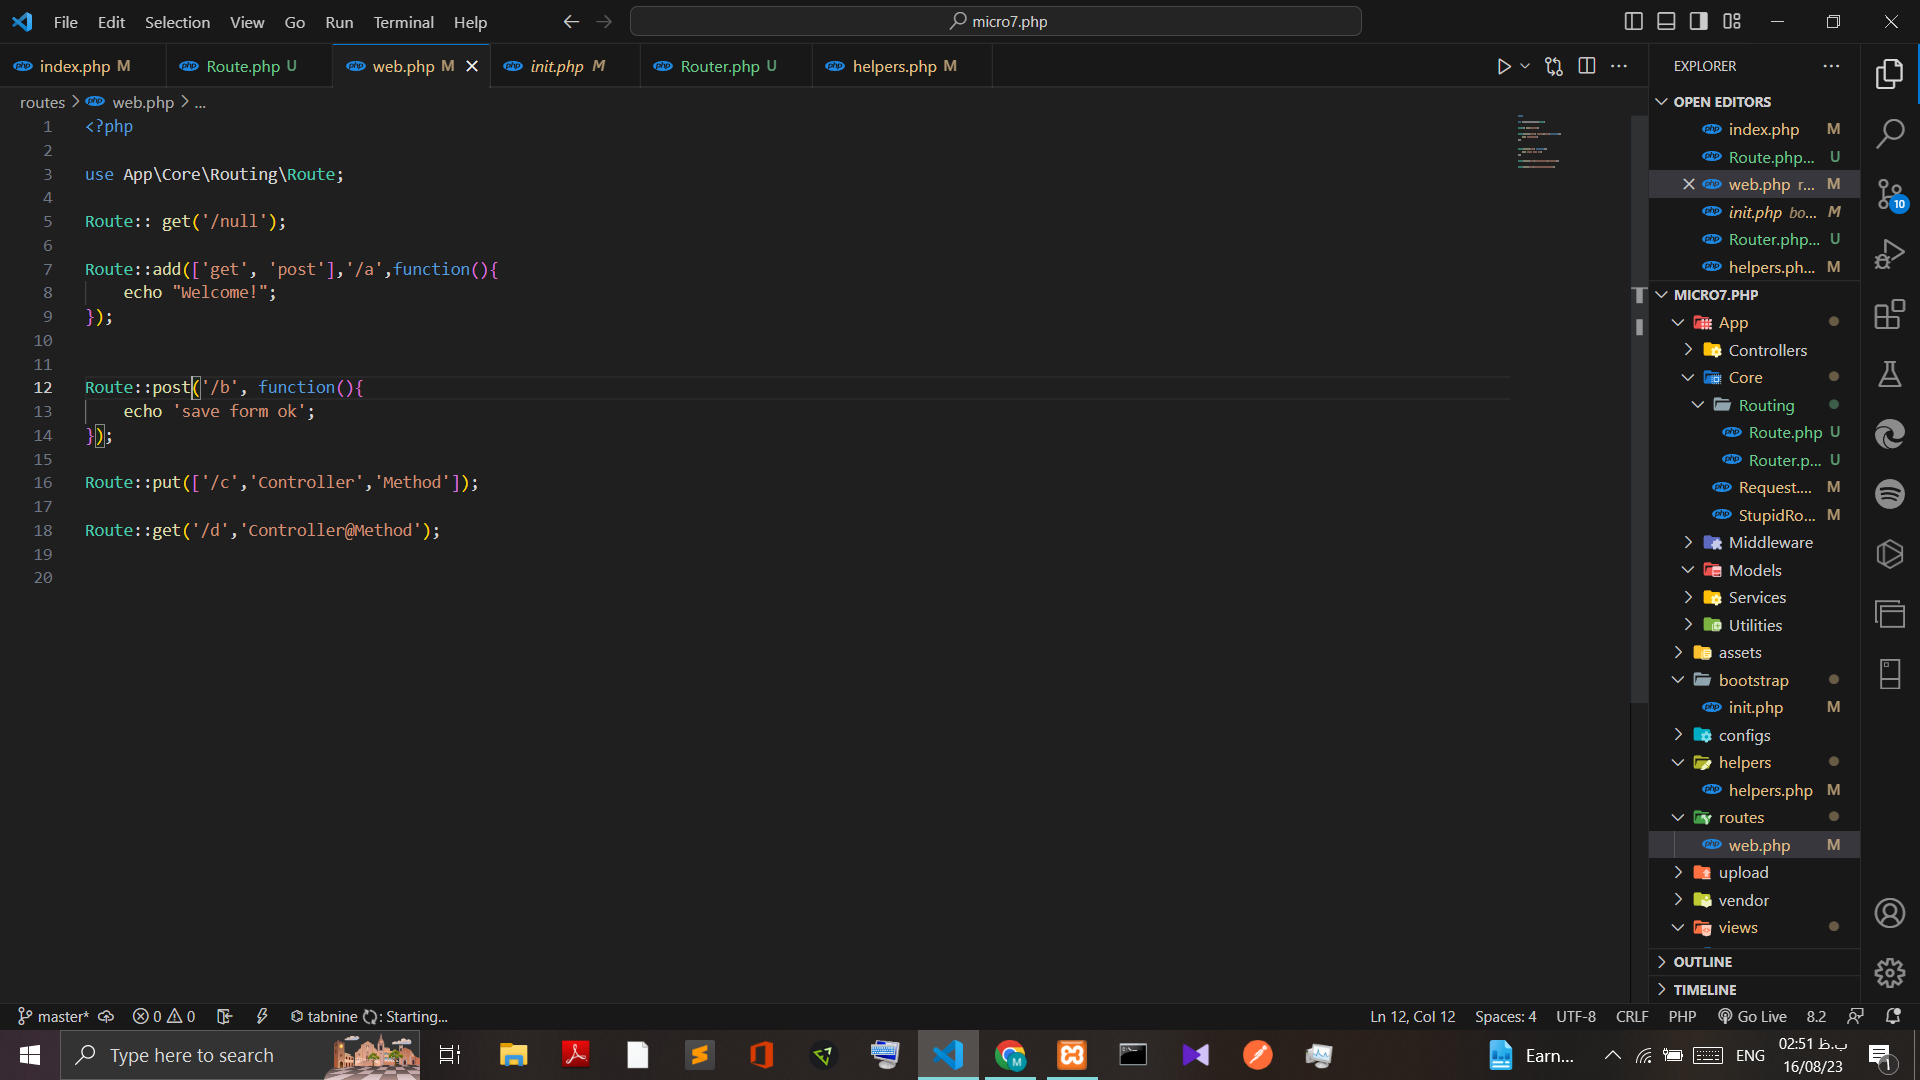This screenshot has width=1920, height=1080.
Task: Open the Explorer view in activity bar
Action: tap(1889, 73)
